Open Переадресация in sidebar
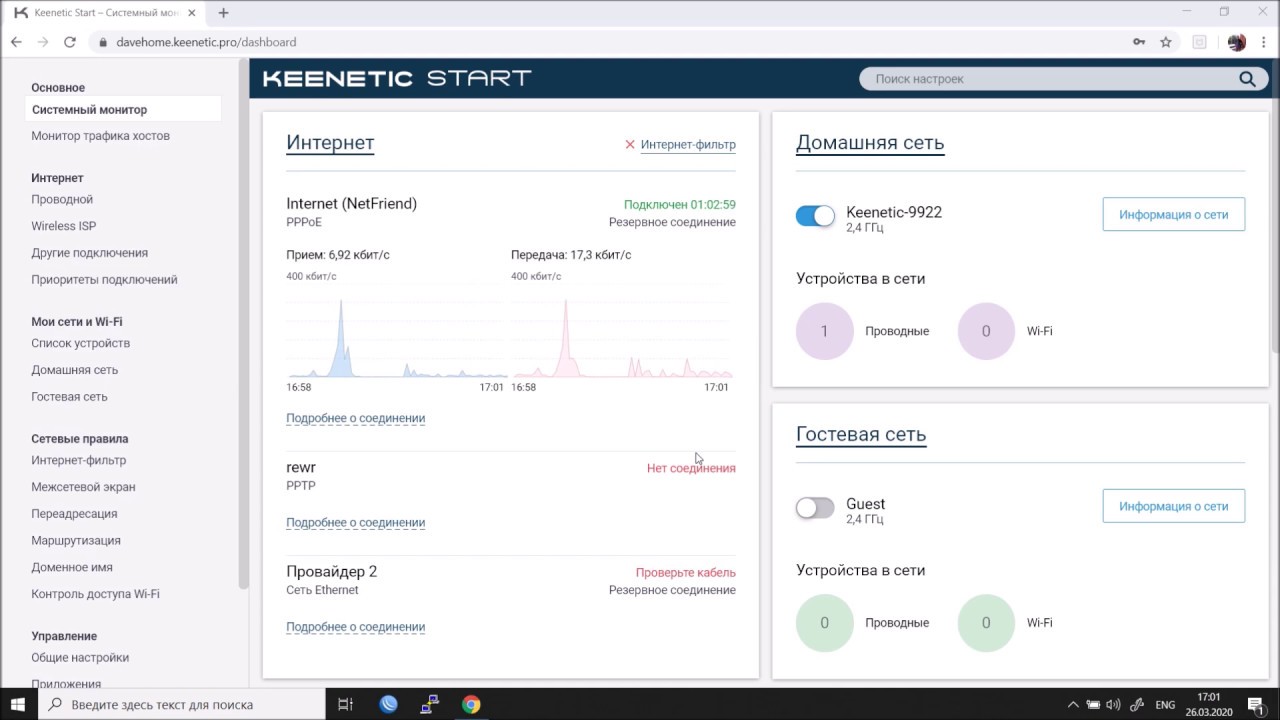Viewport: 1280px width, 720px height. tap(74, 514)
